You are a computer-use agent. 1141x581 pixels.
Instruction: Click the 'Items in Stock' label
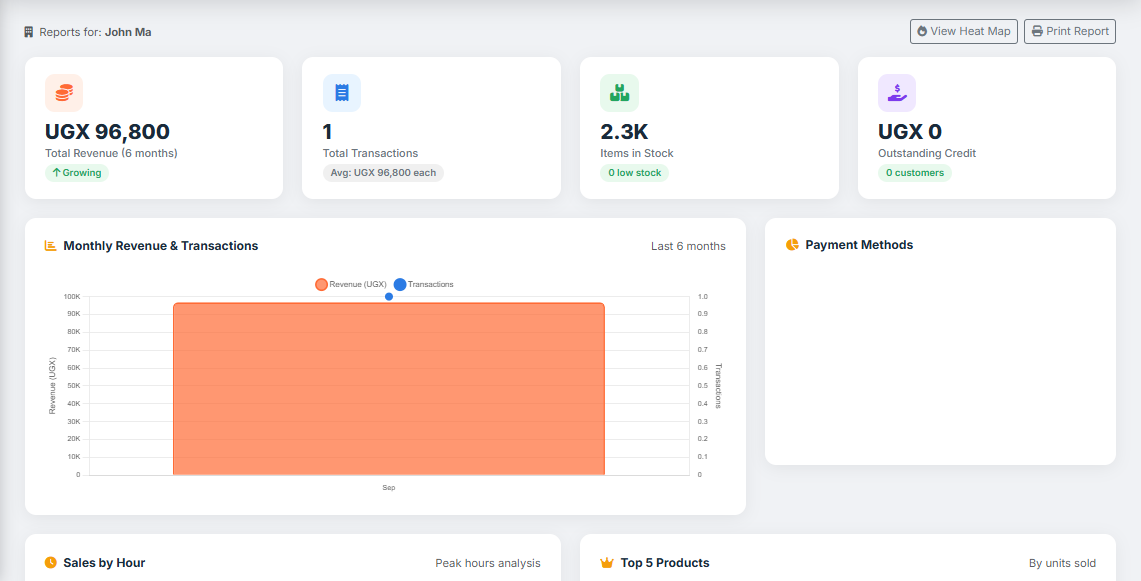tap(637, 154)
